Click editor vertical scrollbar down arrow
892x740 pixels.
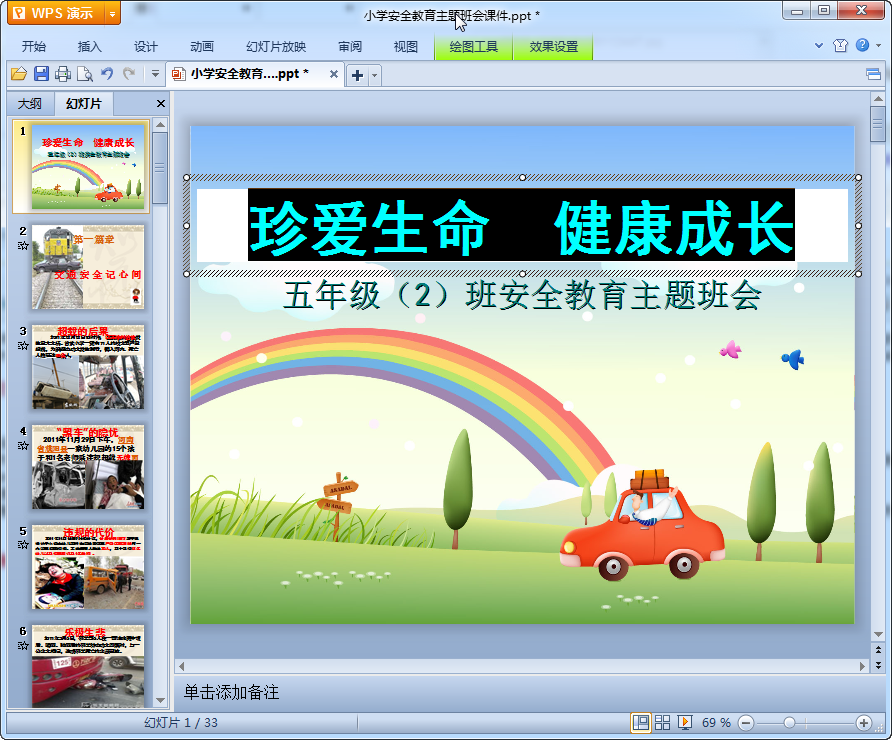tap(878, 634)
